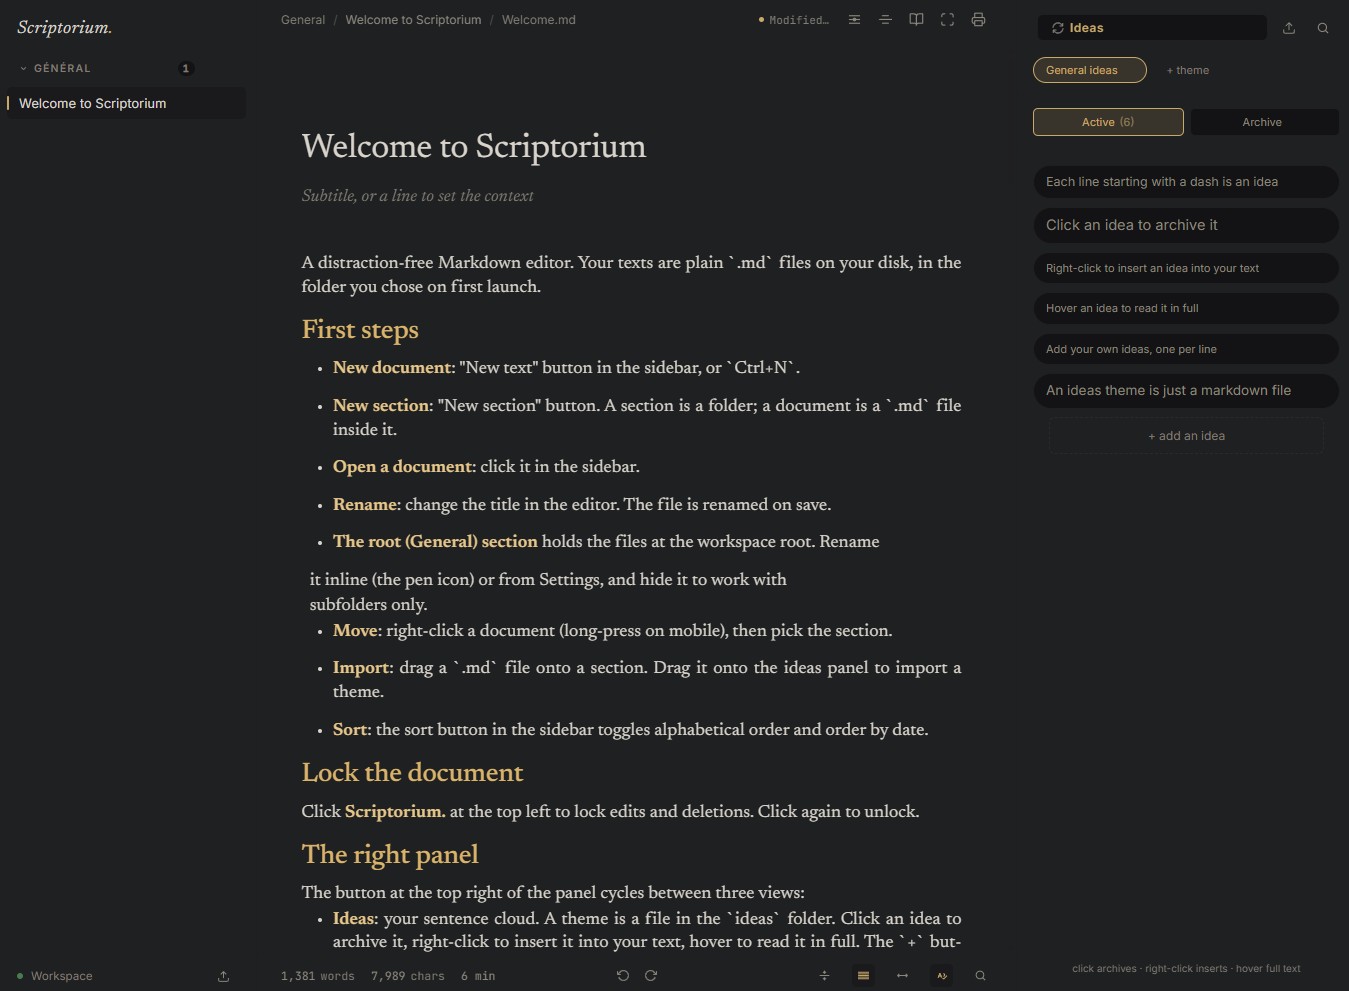The image size is (1349, 991).
Task: Click the bold 'Ideas' list item text
Action: pos(354,919)
